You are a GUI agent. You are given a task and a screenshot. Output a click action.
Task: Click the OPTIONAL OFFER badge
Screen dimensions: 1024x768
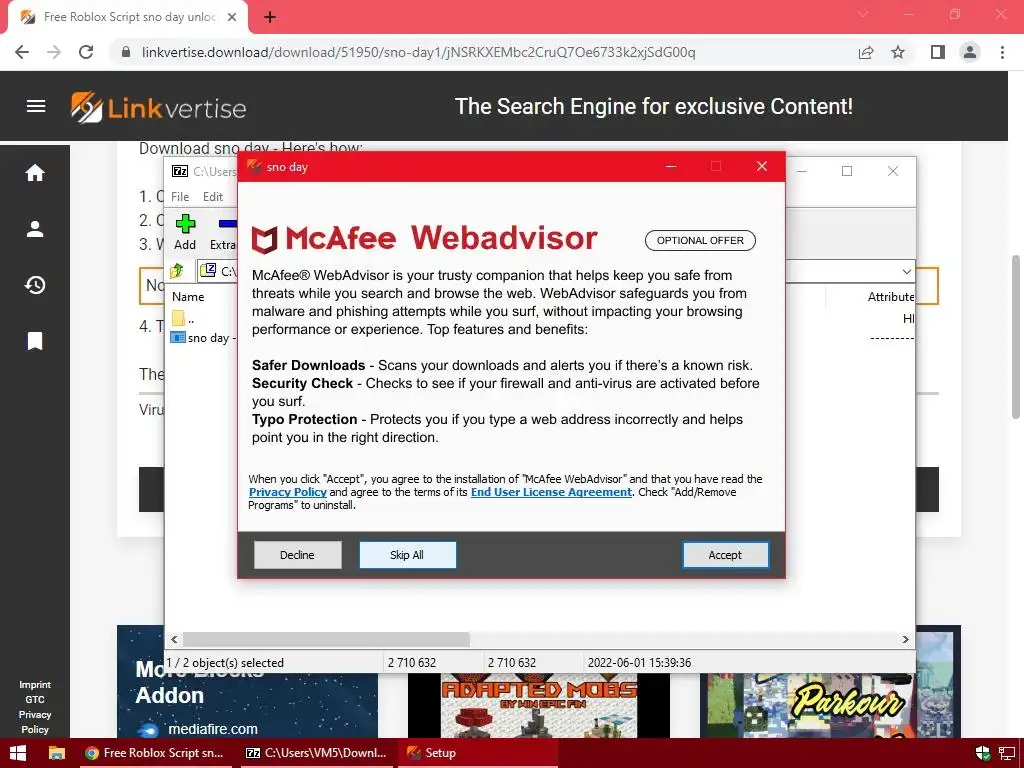700,240
